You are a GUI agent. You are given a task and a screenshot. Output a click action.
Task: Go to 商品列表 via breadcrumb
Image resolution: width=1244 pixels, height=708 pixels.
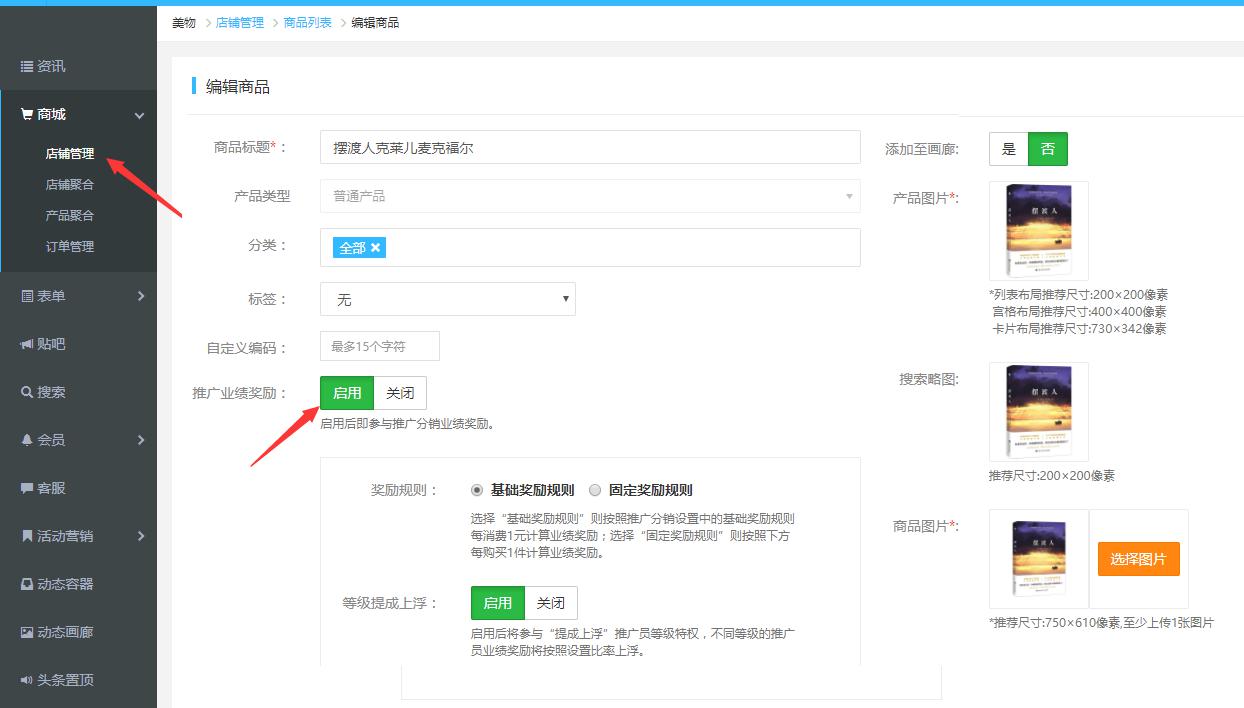[306, 21]
